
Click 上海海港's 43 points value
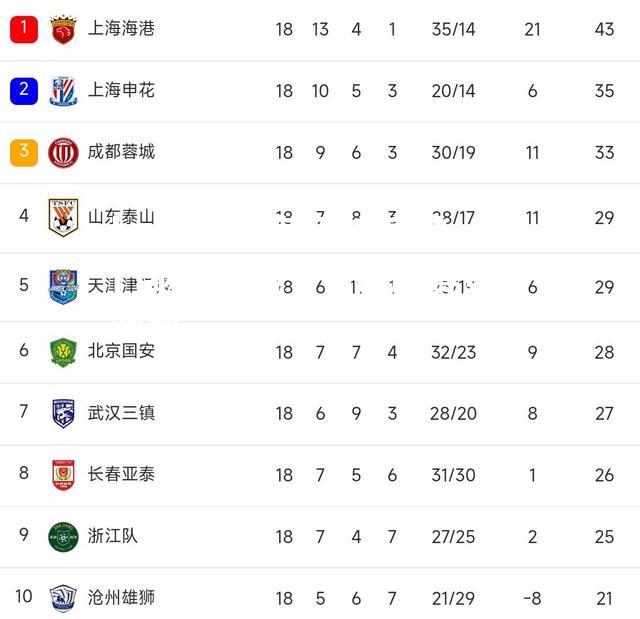point(604,29)
